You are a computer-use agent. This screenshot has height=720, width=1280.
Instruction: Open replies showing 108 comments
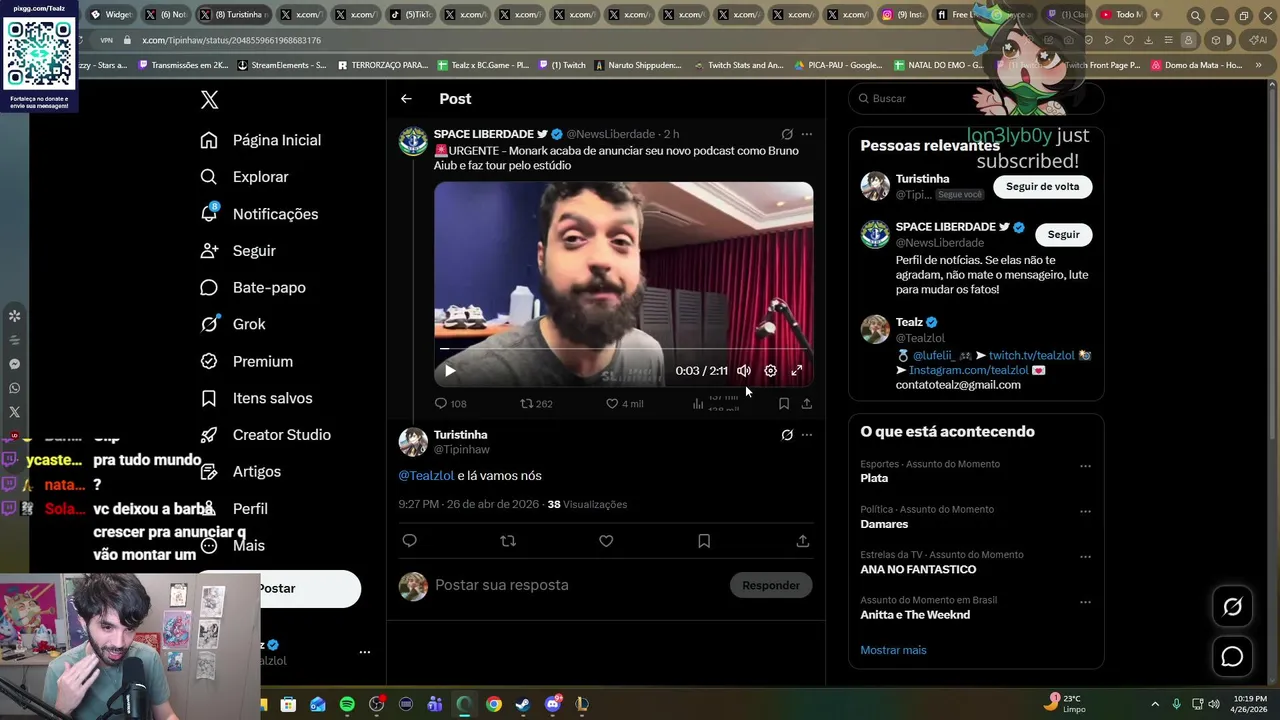450,404
